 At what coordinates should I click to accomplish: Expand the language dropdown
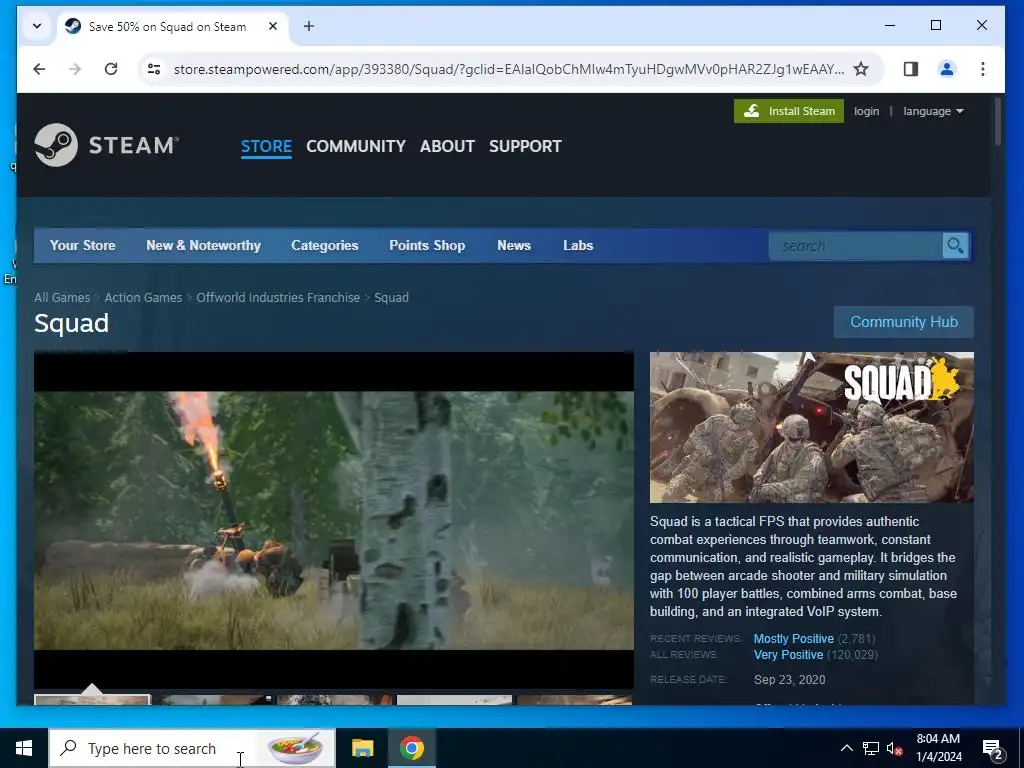tap(933, 111)
